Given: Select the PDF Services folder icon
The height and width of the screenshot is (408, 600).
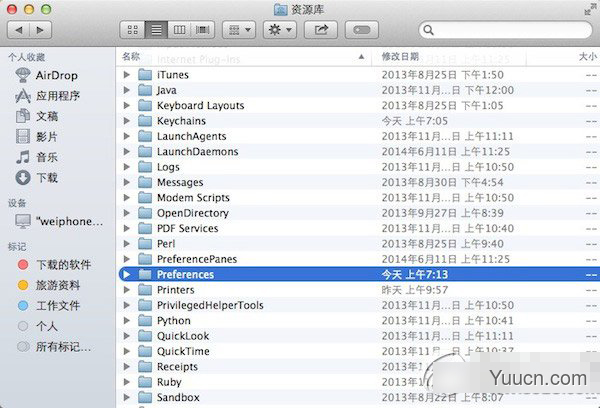Looking at the screenshot, I should [x=145, y=228].
